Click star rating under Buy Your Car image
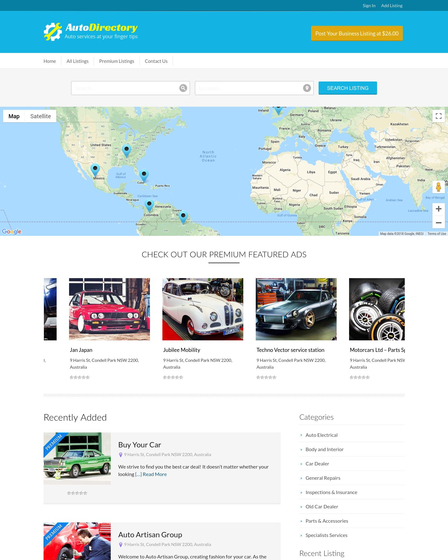Image resolution: width=448 pixels, height=560 pixels. click(x=77, y=493)
